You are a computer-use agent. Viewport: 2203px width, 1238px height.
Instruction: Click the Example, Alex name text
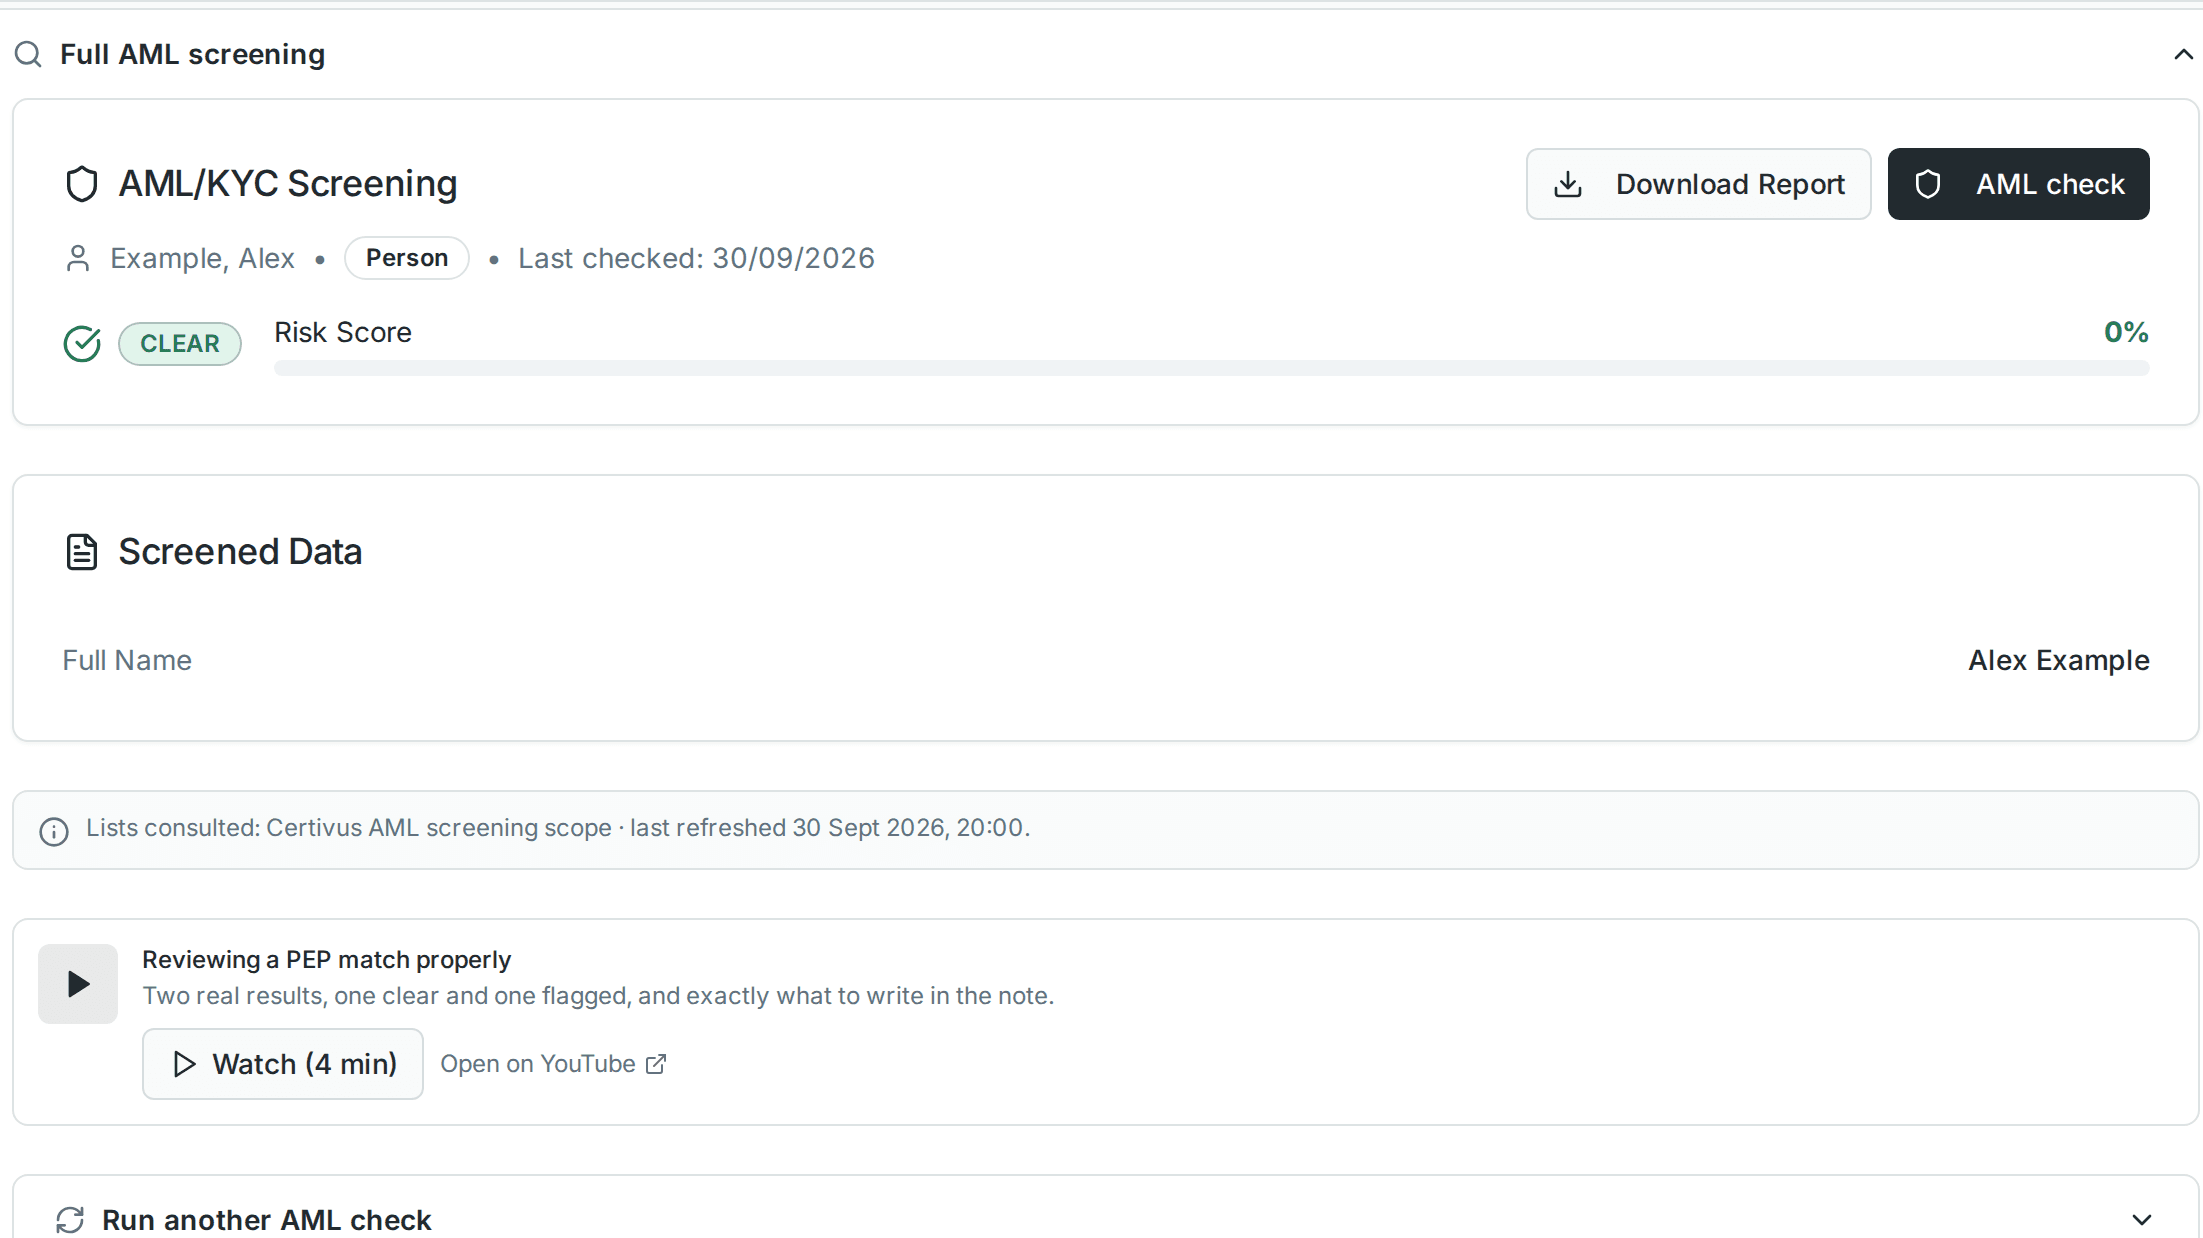[x=202, y=258]
